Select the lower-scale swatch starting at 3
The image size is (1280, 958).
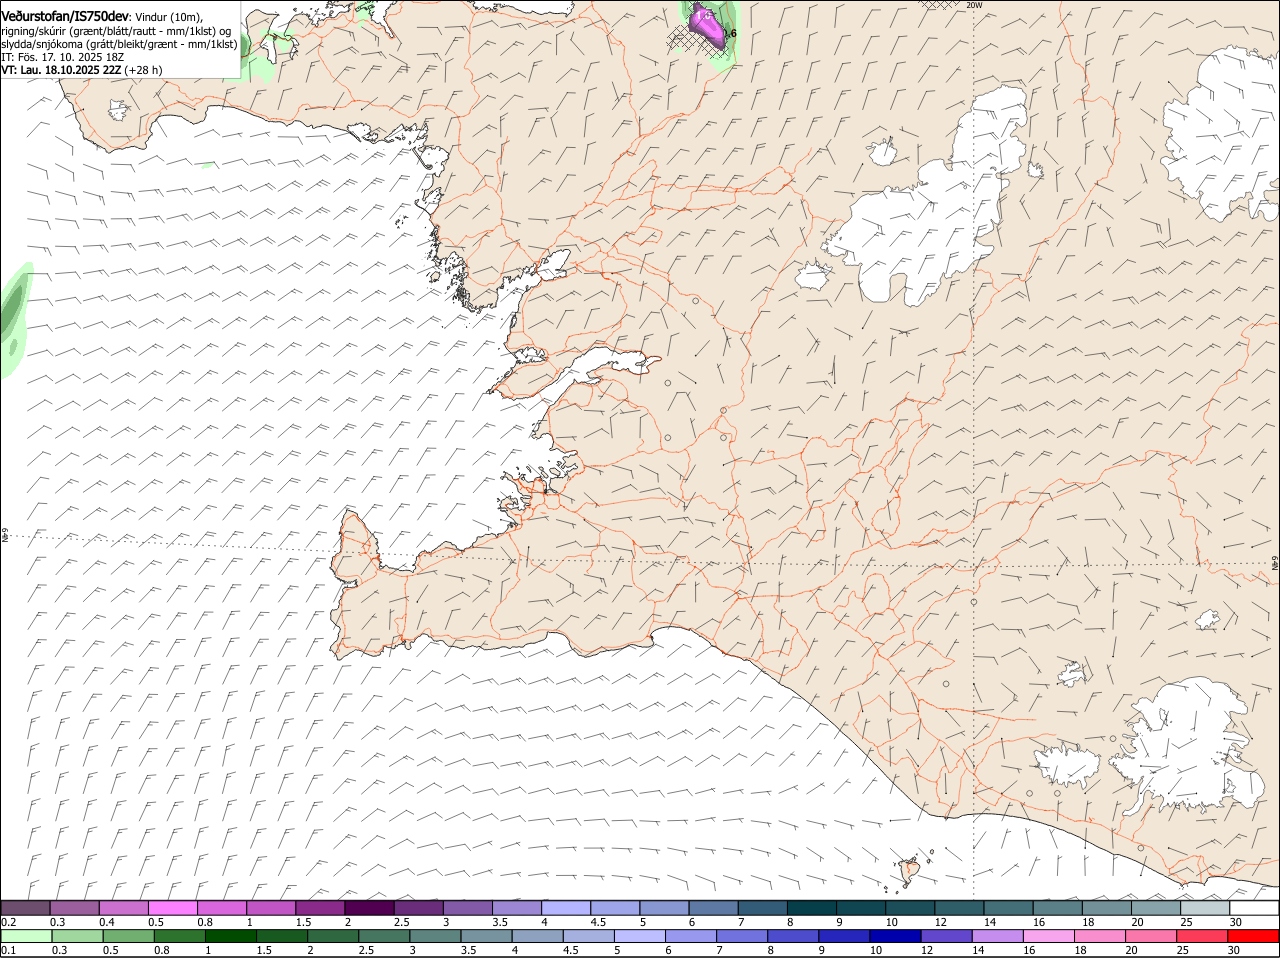coord(435,936)
